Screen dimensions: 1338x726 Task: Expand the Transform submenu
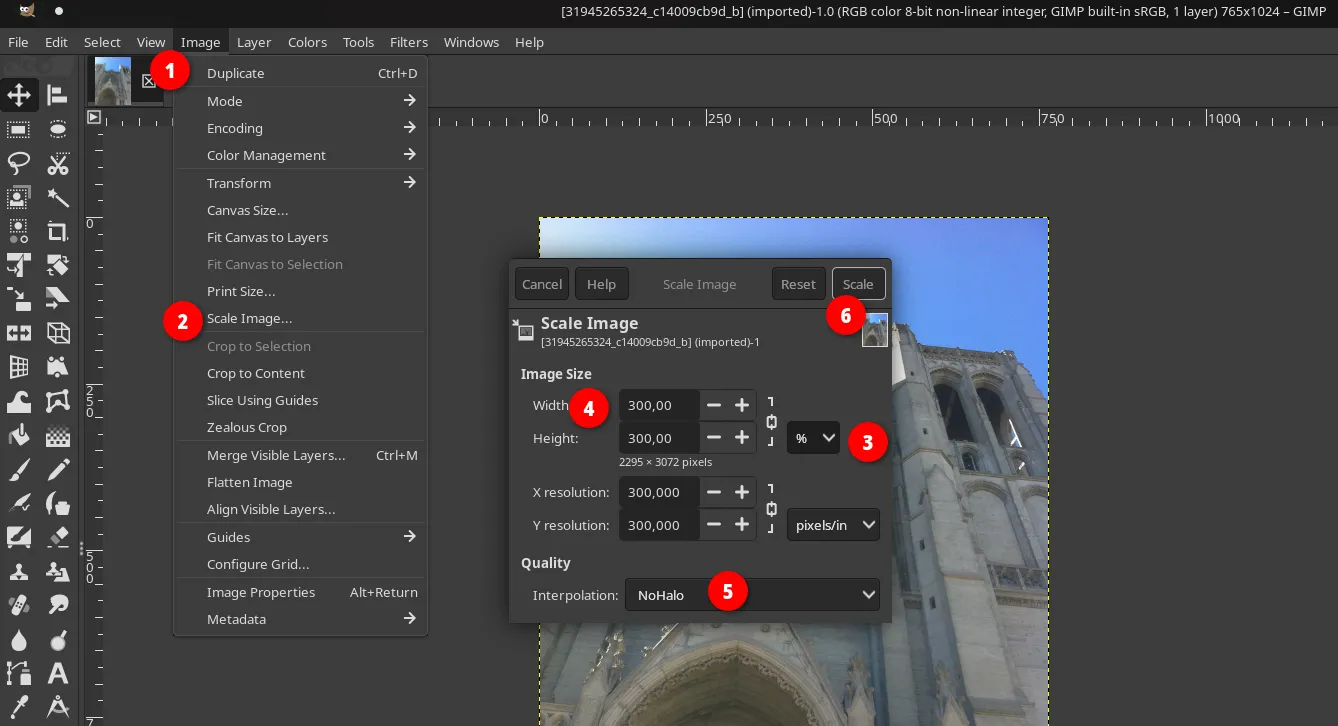[x=300, y=183]
